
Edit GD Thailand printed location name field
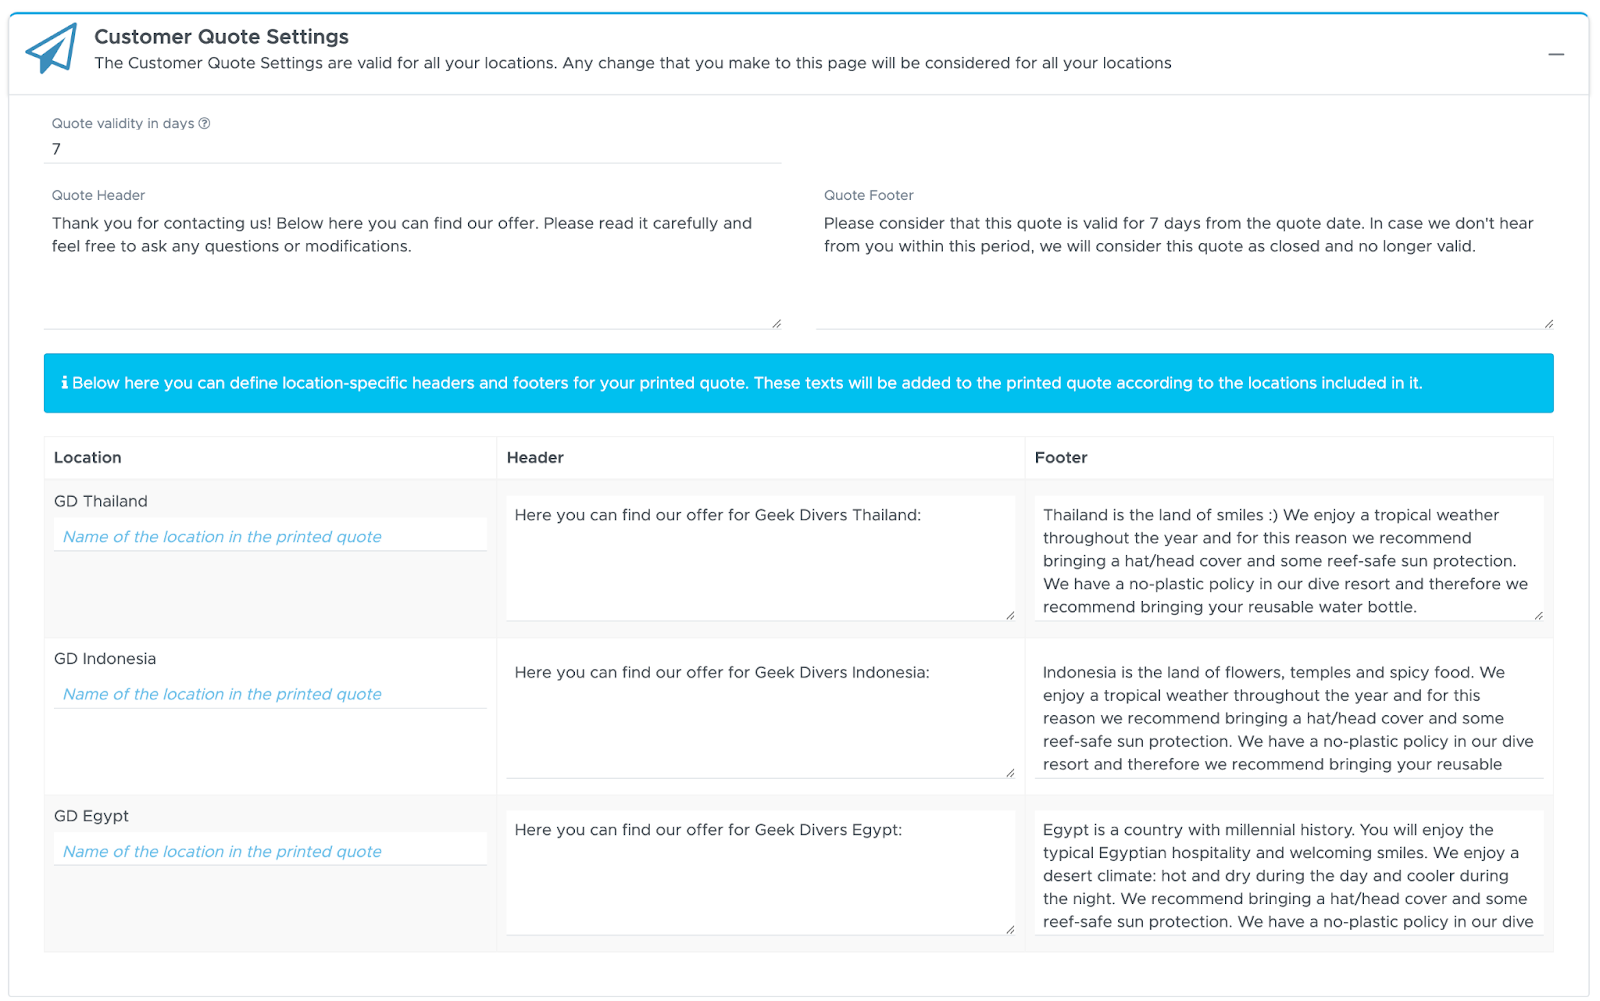[270, 537]
